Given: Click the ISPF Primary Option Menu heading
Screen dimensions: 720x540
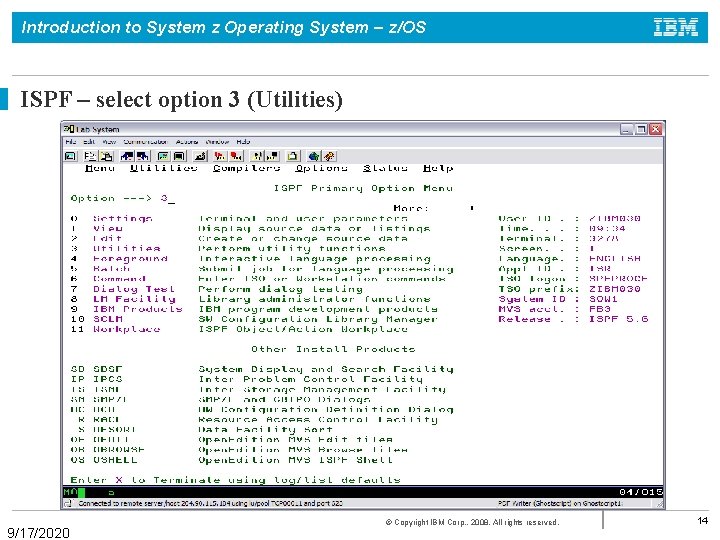Looking at the screenshot, I should 363,189.
